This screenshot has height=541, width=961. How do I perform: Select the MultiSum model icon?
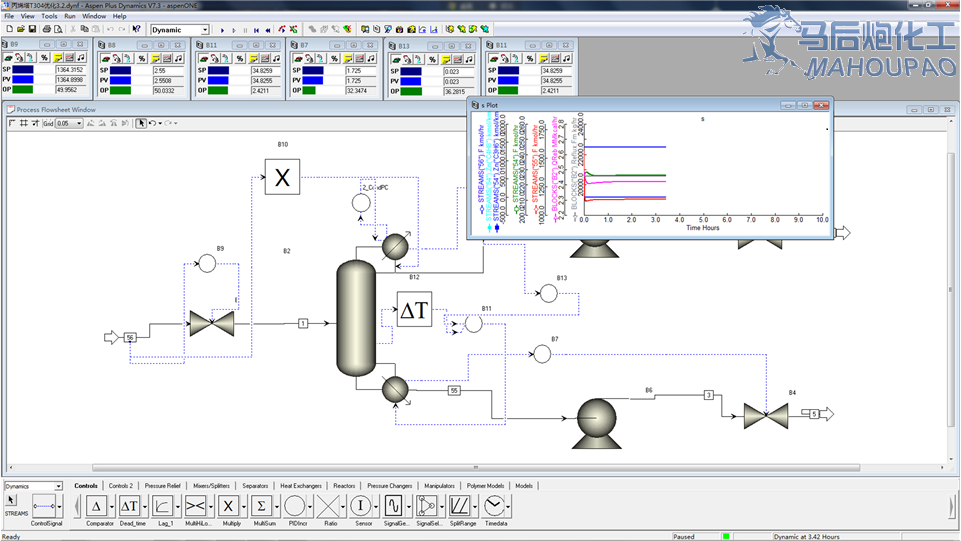pyautogui.click(x=261, y=506)
